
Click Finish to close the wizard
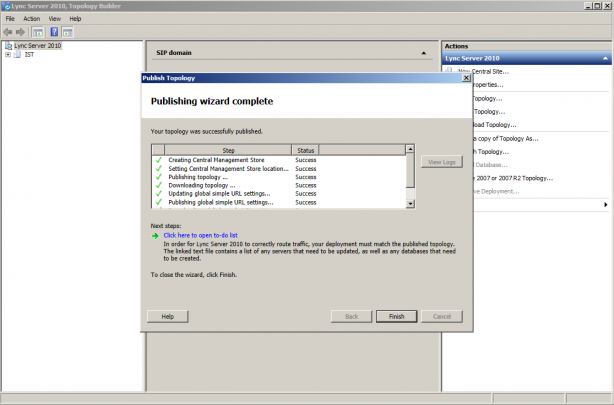(396, 316)
